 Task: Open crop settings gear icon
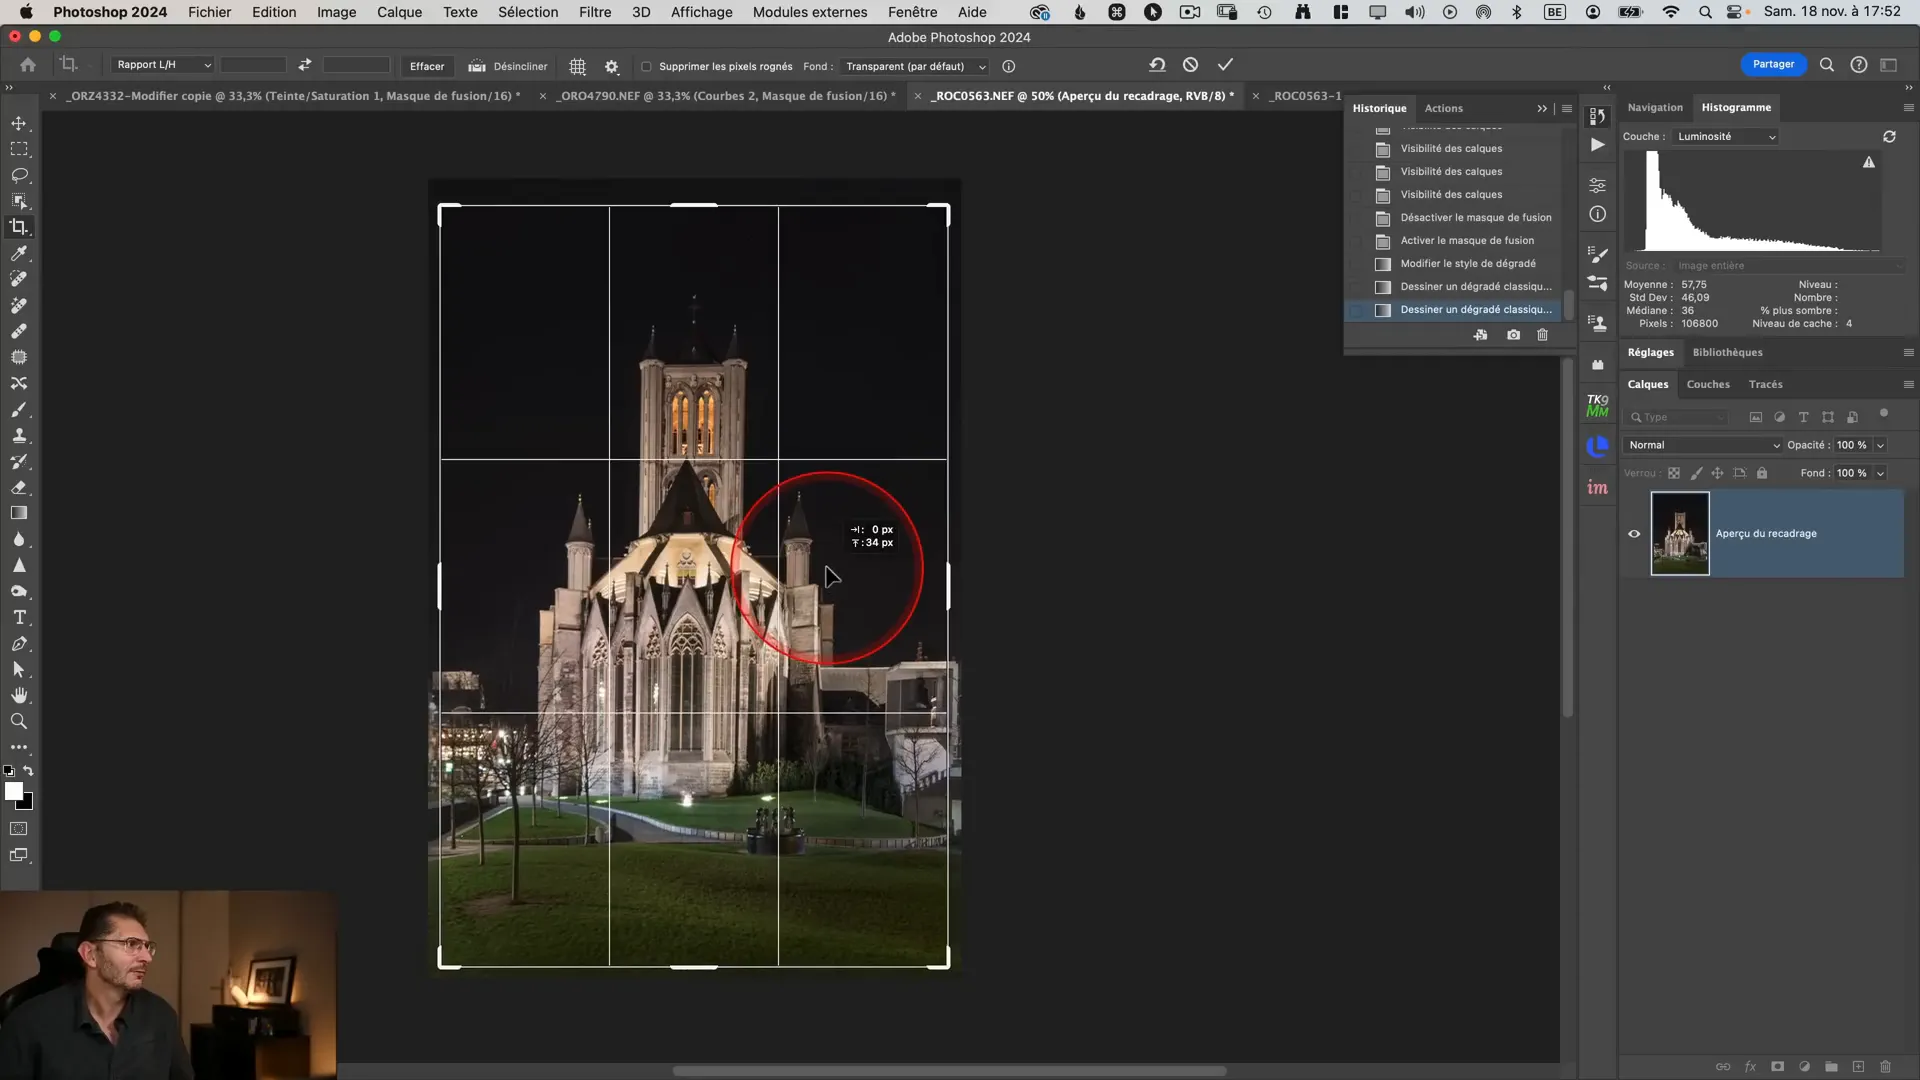click(x=612, y=66)
